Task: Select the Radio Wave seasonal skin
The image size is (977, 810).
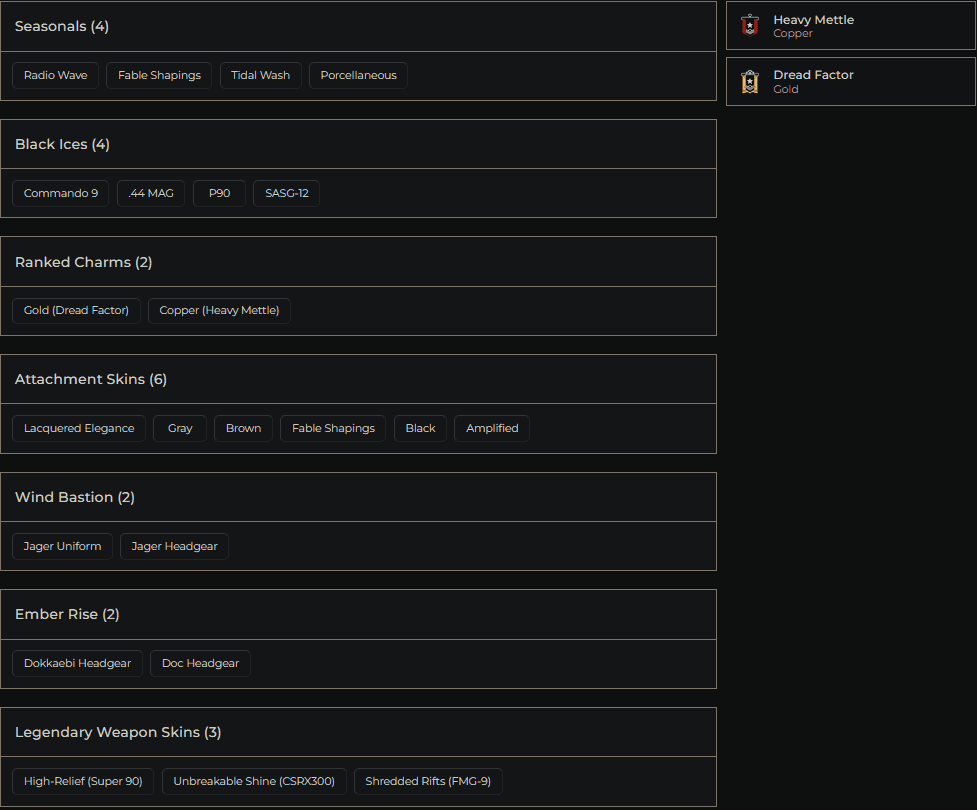Action: [55, 74]
